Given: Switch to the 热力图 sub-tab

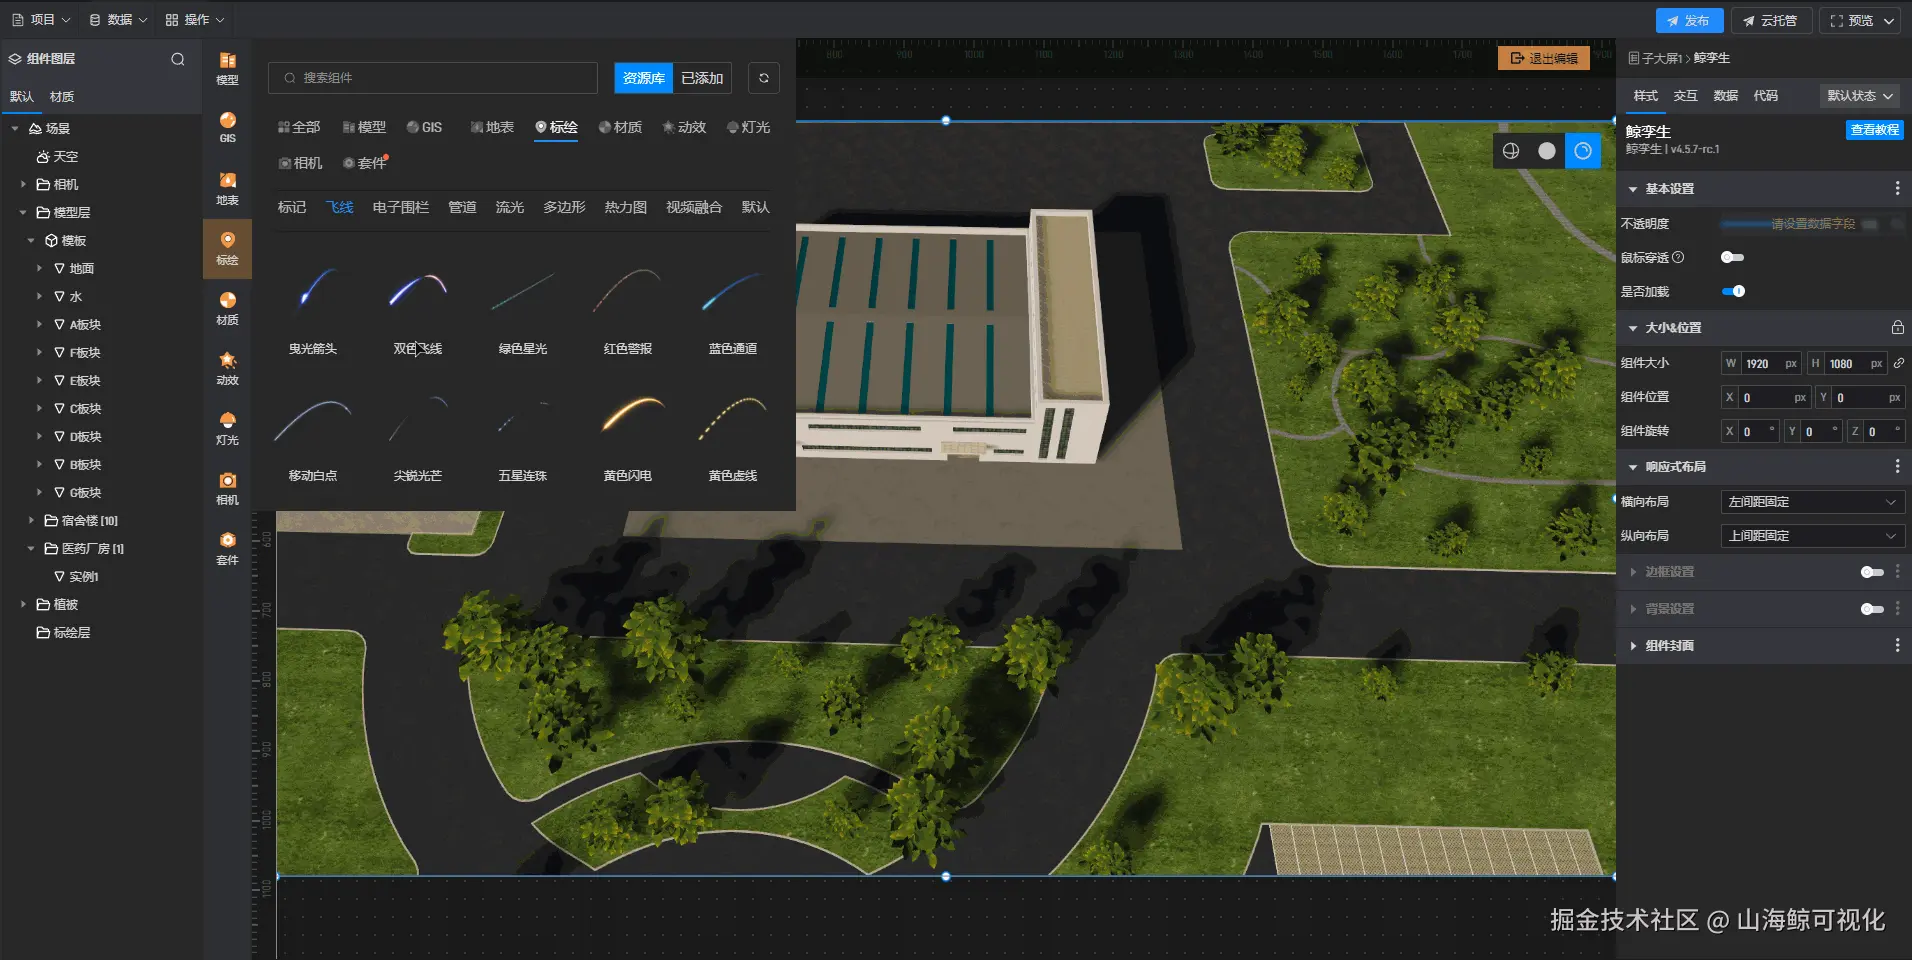Looking at the screenshot, I should (625, 207).
